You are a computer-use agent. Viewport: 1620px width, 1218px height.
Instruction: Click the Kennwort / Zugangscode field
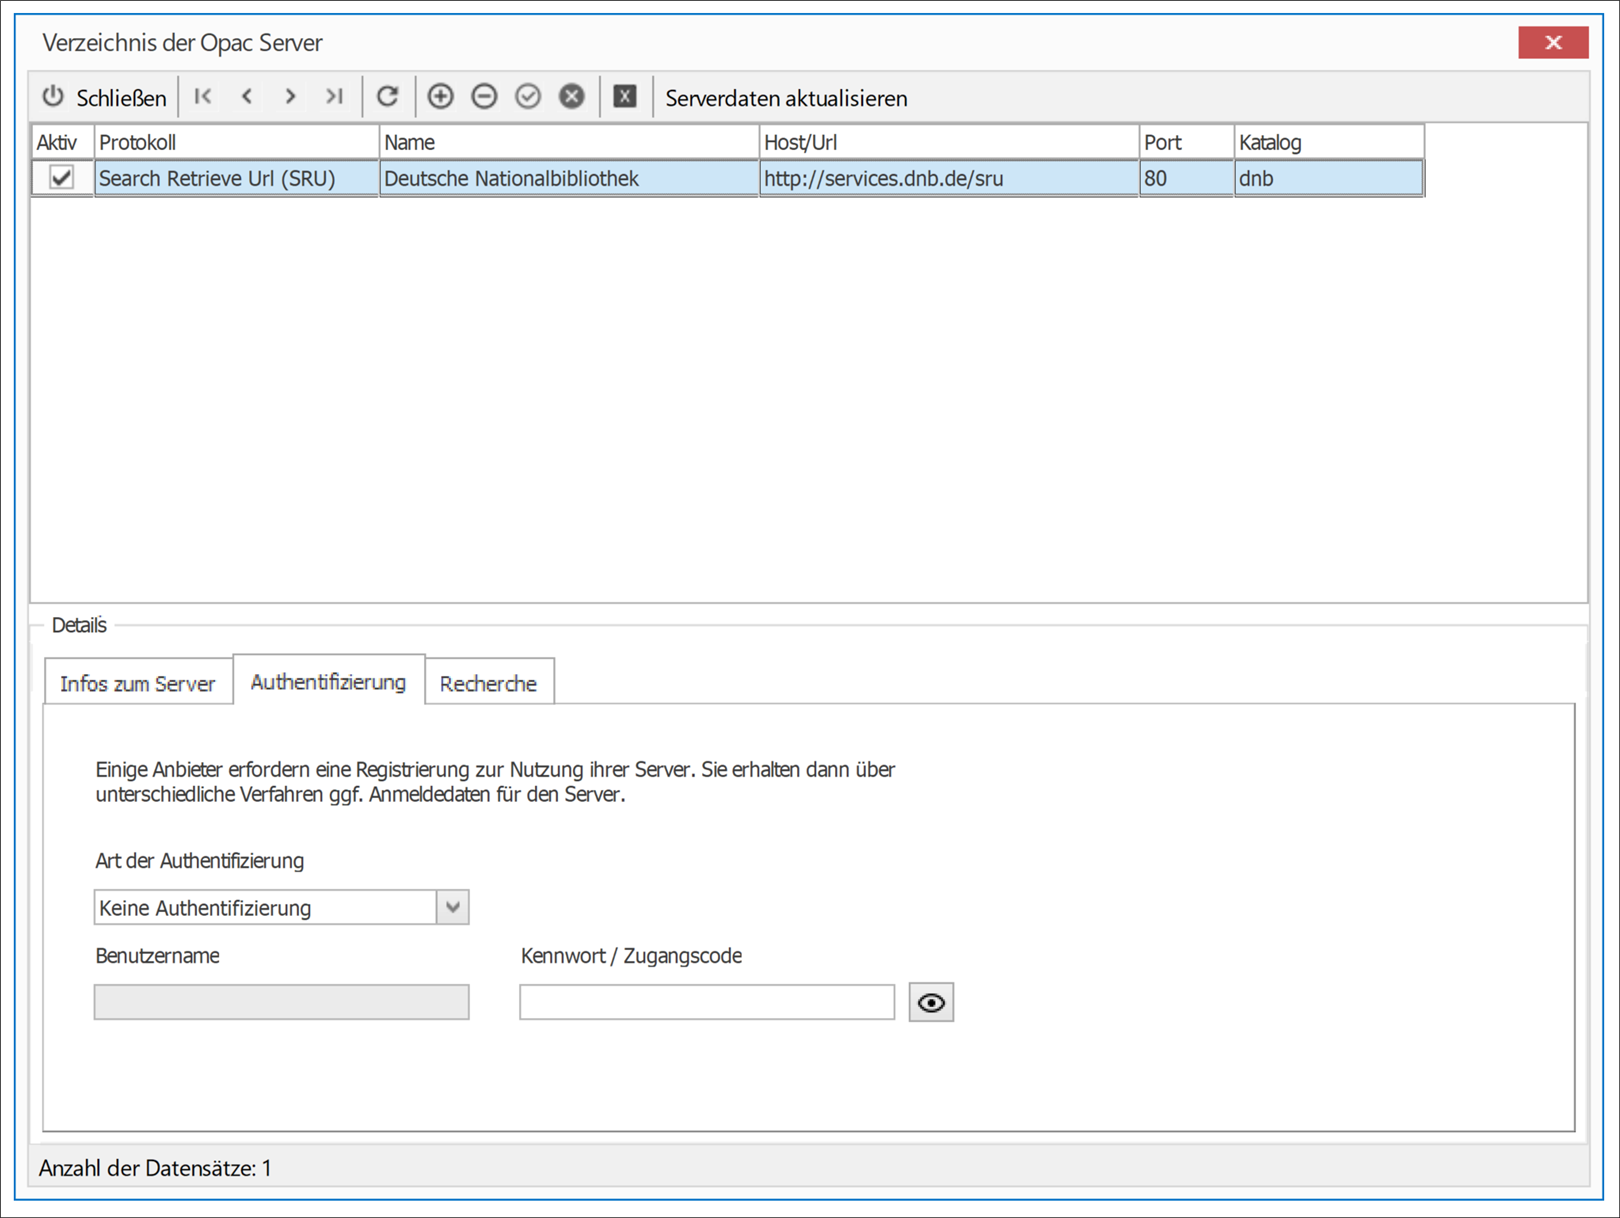pyautogui.click(x=707, y=1002)
